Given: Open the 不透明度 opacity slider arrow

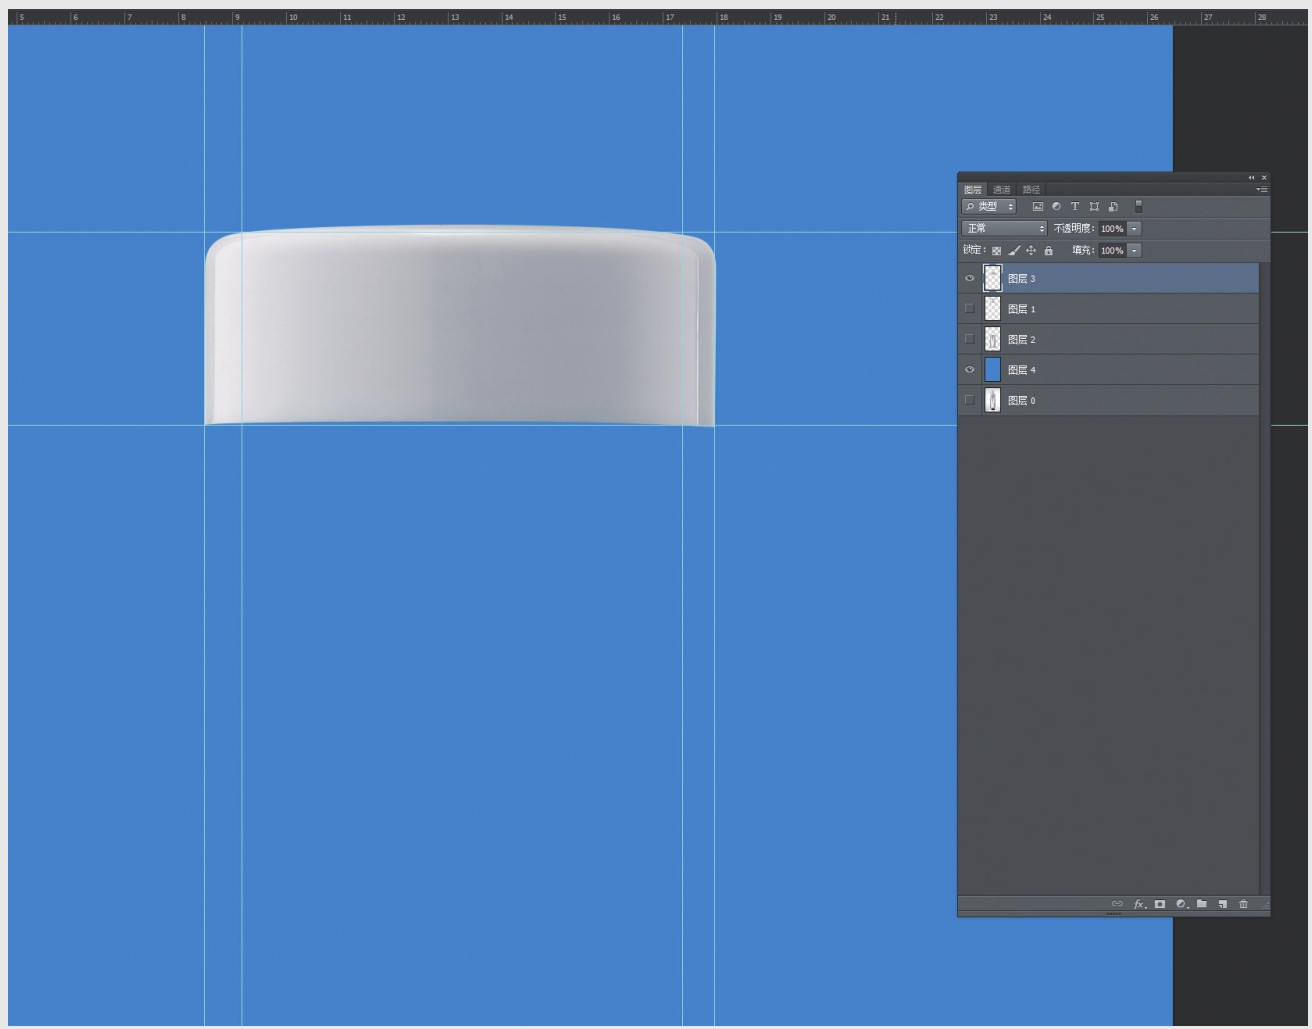Looking at the screenshot, I should (1134, 229).
